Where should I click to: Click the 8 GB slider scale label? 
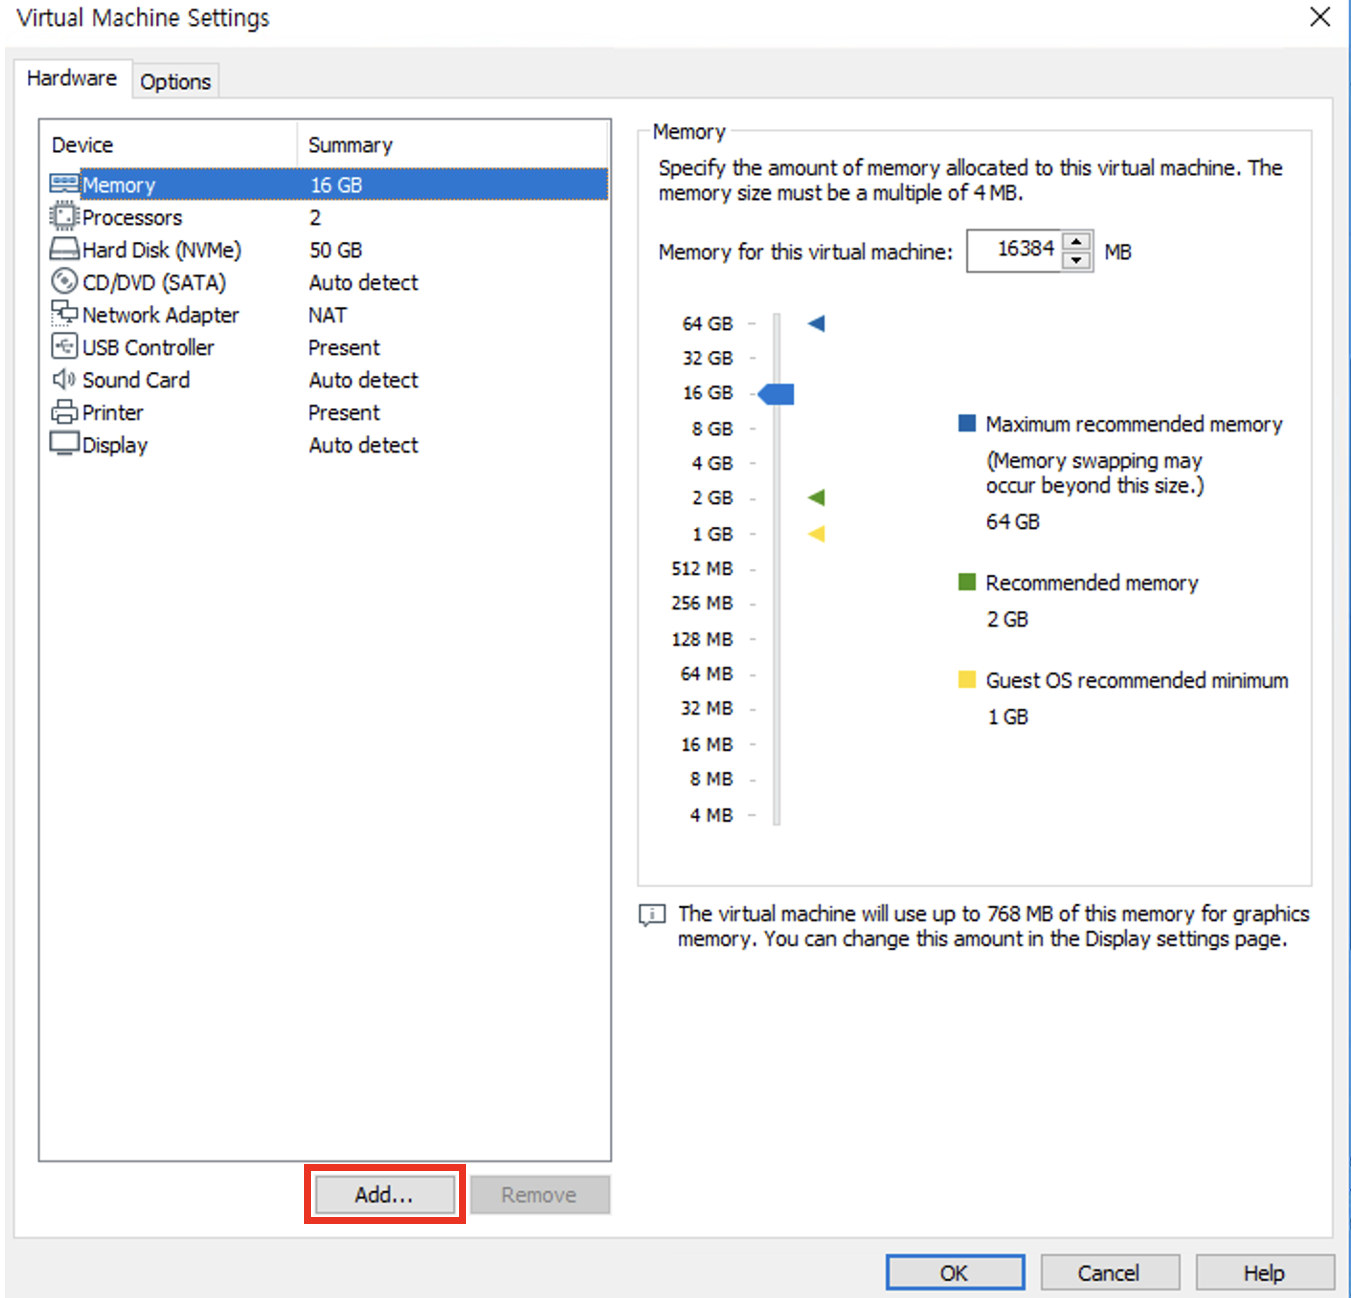[x=712, y=428]
